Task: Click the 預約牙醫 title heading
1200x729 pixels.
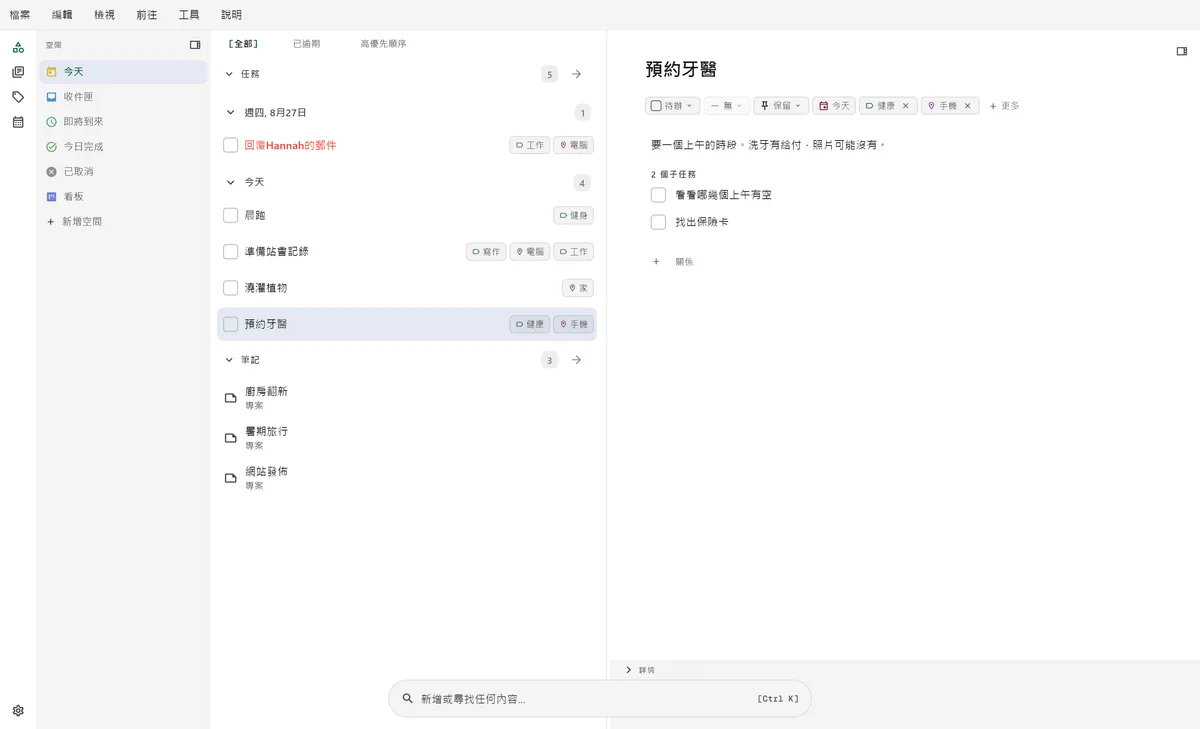Action: coord(681,69)
